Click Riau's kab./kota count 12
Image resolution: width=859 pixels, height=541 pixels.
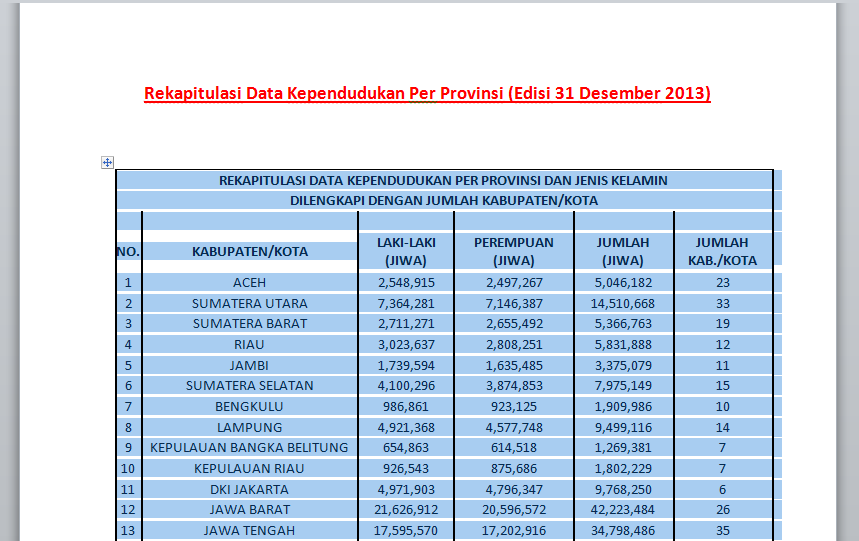click(723, 344)
